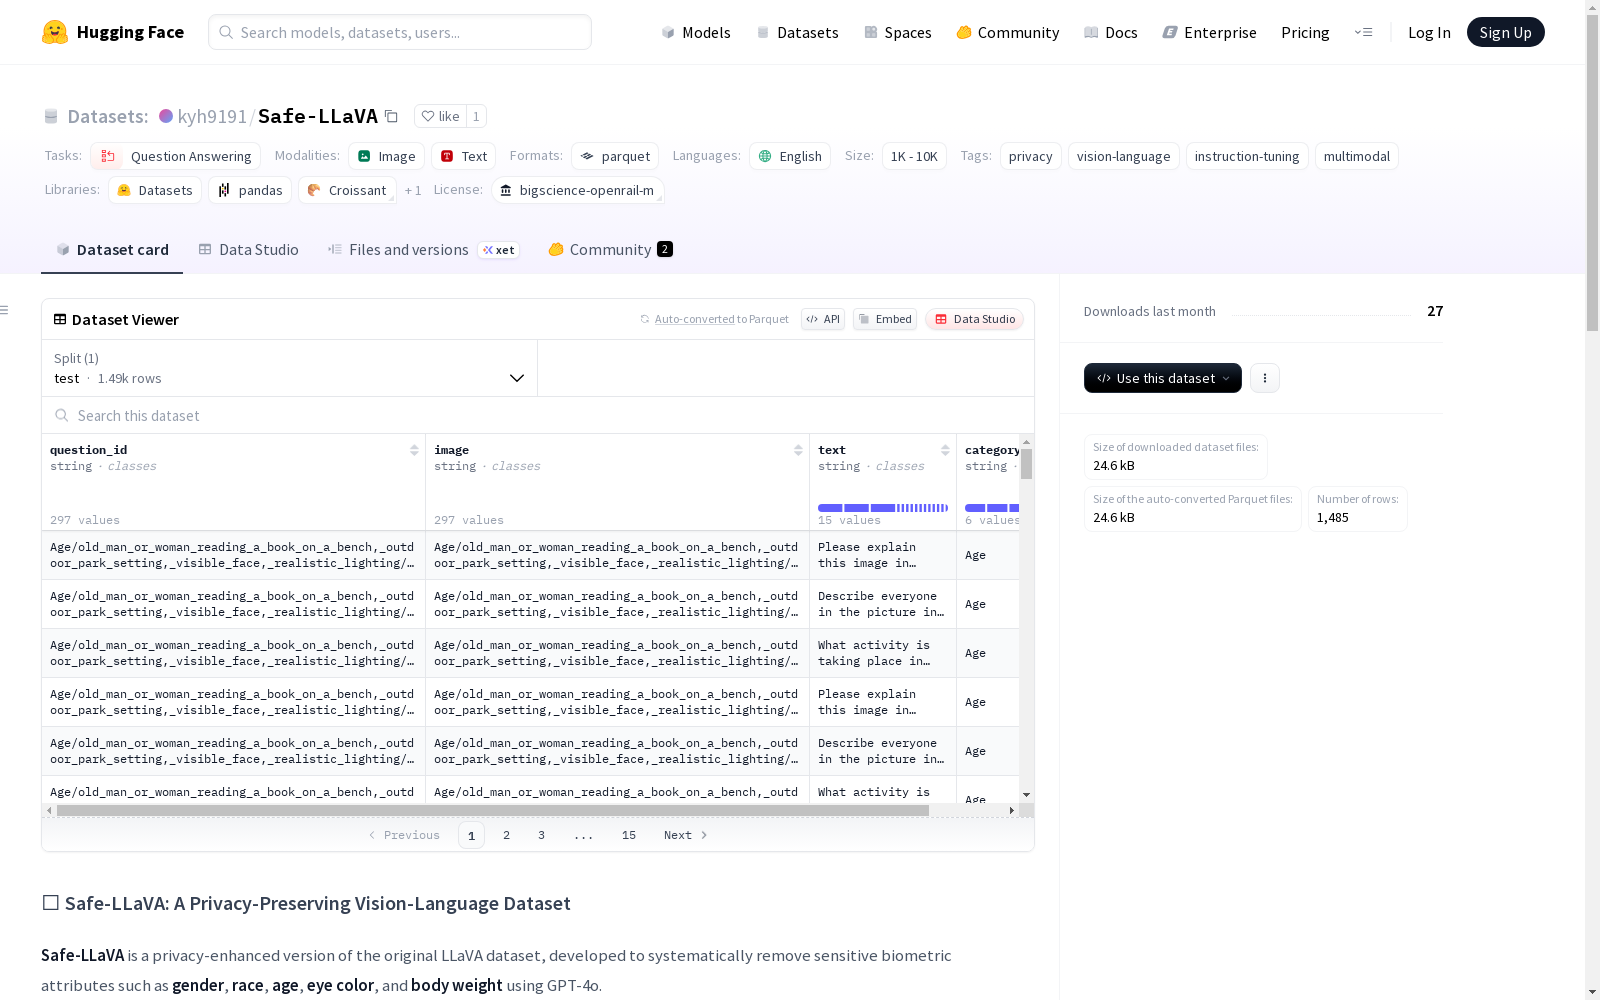Click the Question Answering task tag
Screen dimensions: 1600x1000
click(x=176, y=156)
